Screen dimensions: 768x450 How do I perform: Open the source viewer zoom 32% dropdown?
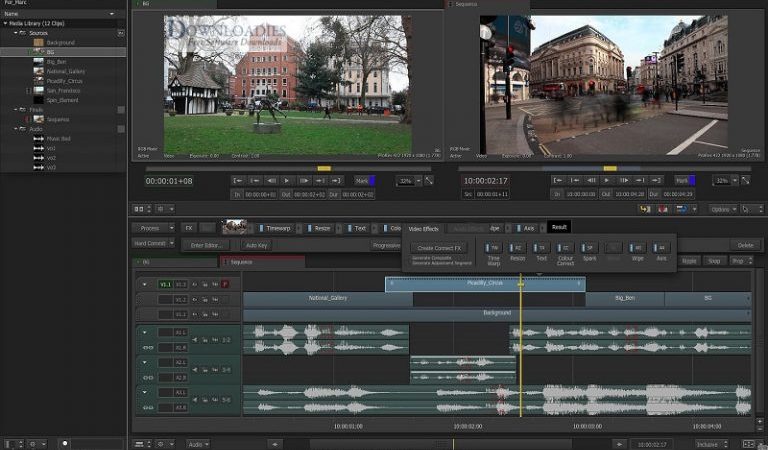[418, 181]
